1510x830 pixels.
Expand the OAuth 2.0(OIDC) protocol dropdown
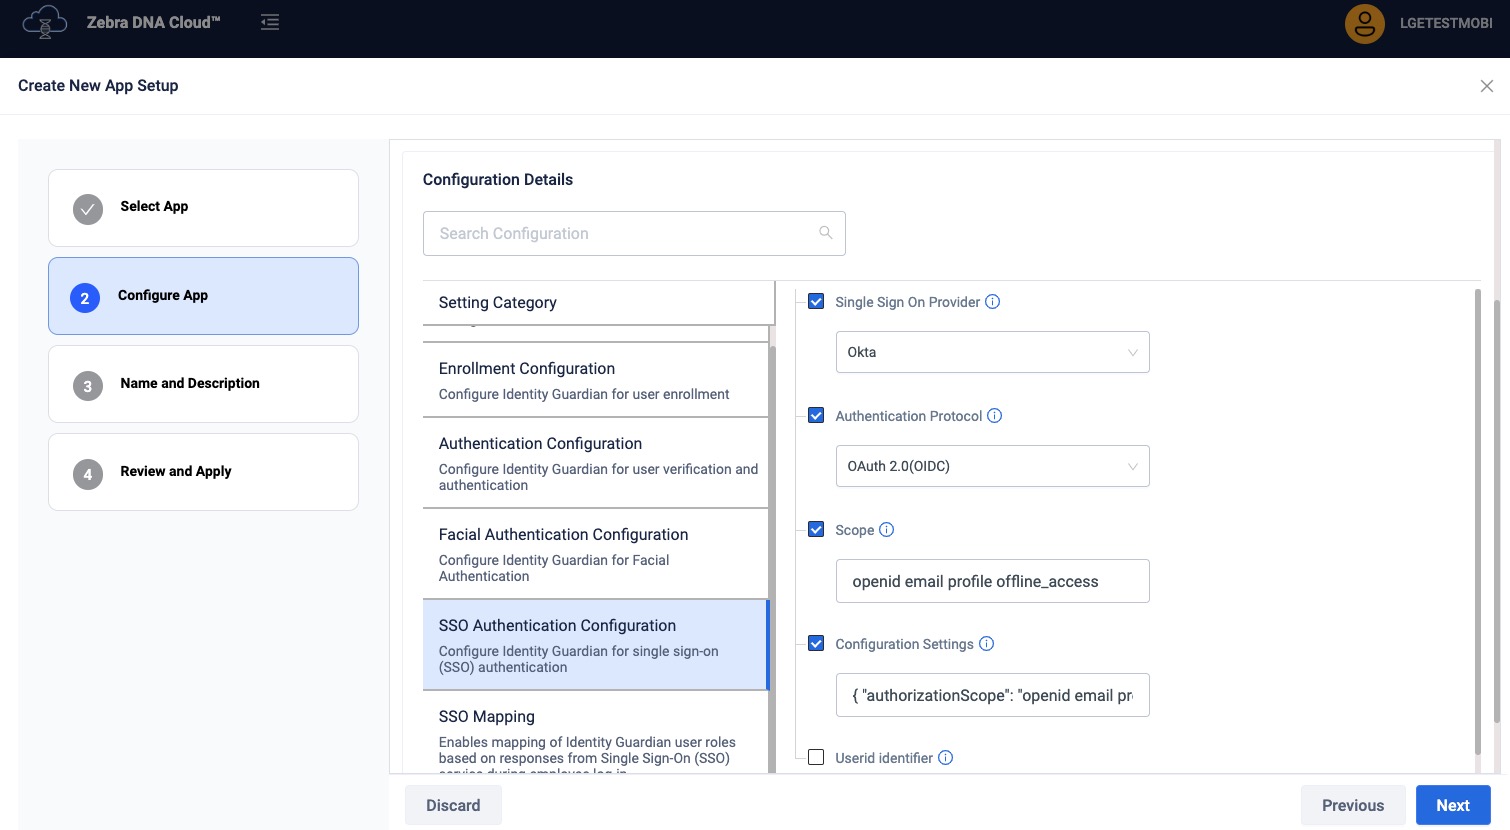pyautogui.click(x=992, y=466)
